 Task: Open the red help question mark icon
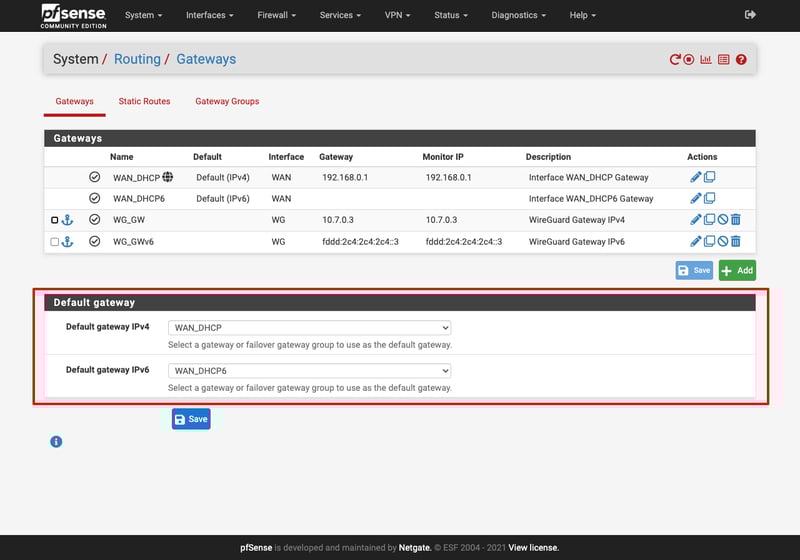pyautogui.click(x=741, y=60)
